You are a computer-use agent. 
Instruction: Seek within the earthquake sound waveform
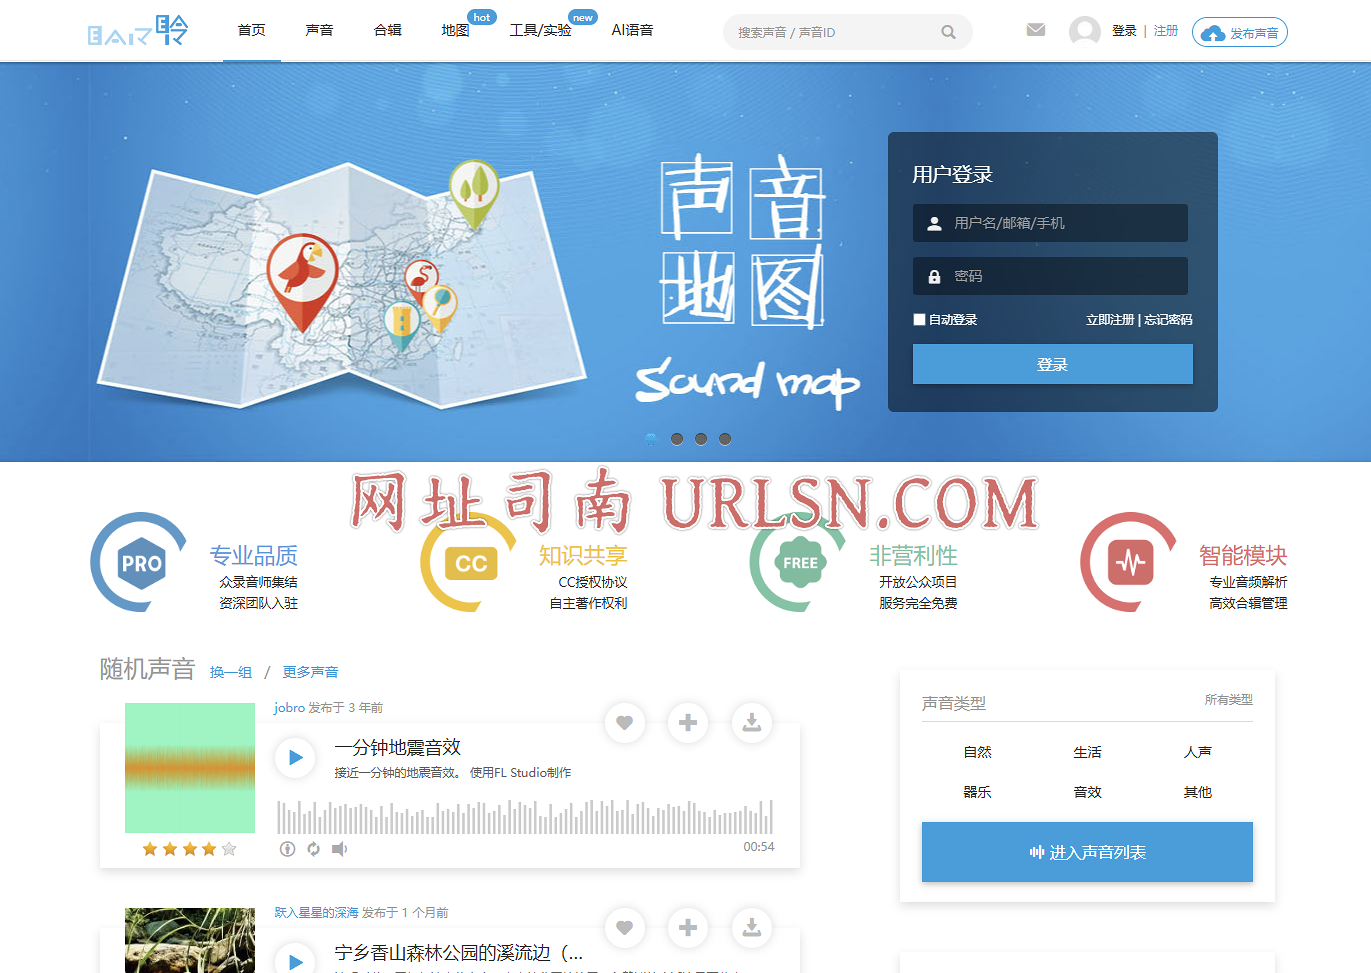pyautogui.click(x=525, y=817)
